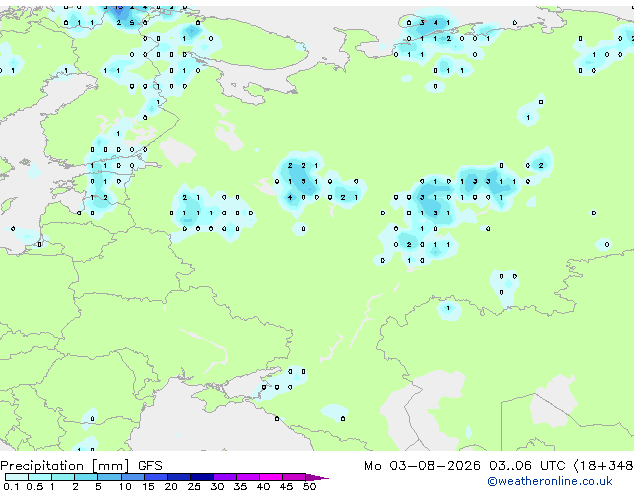
Task: Click the GFS model label
Action: pyautogui.click(x=150, y=466)
